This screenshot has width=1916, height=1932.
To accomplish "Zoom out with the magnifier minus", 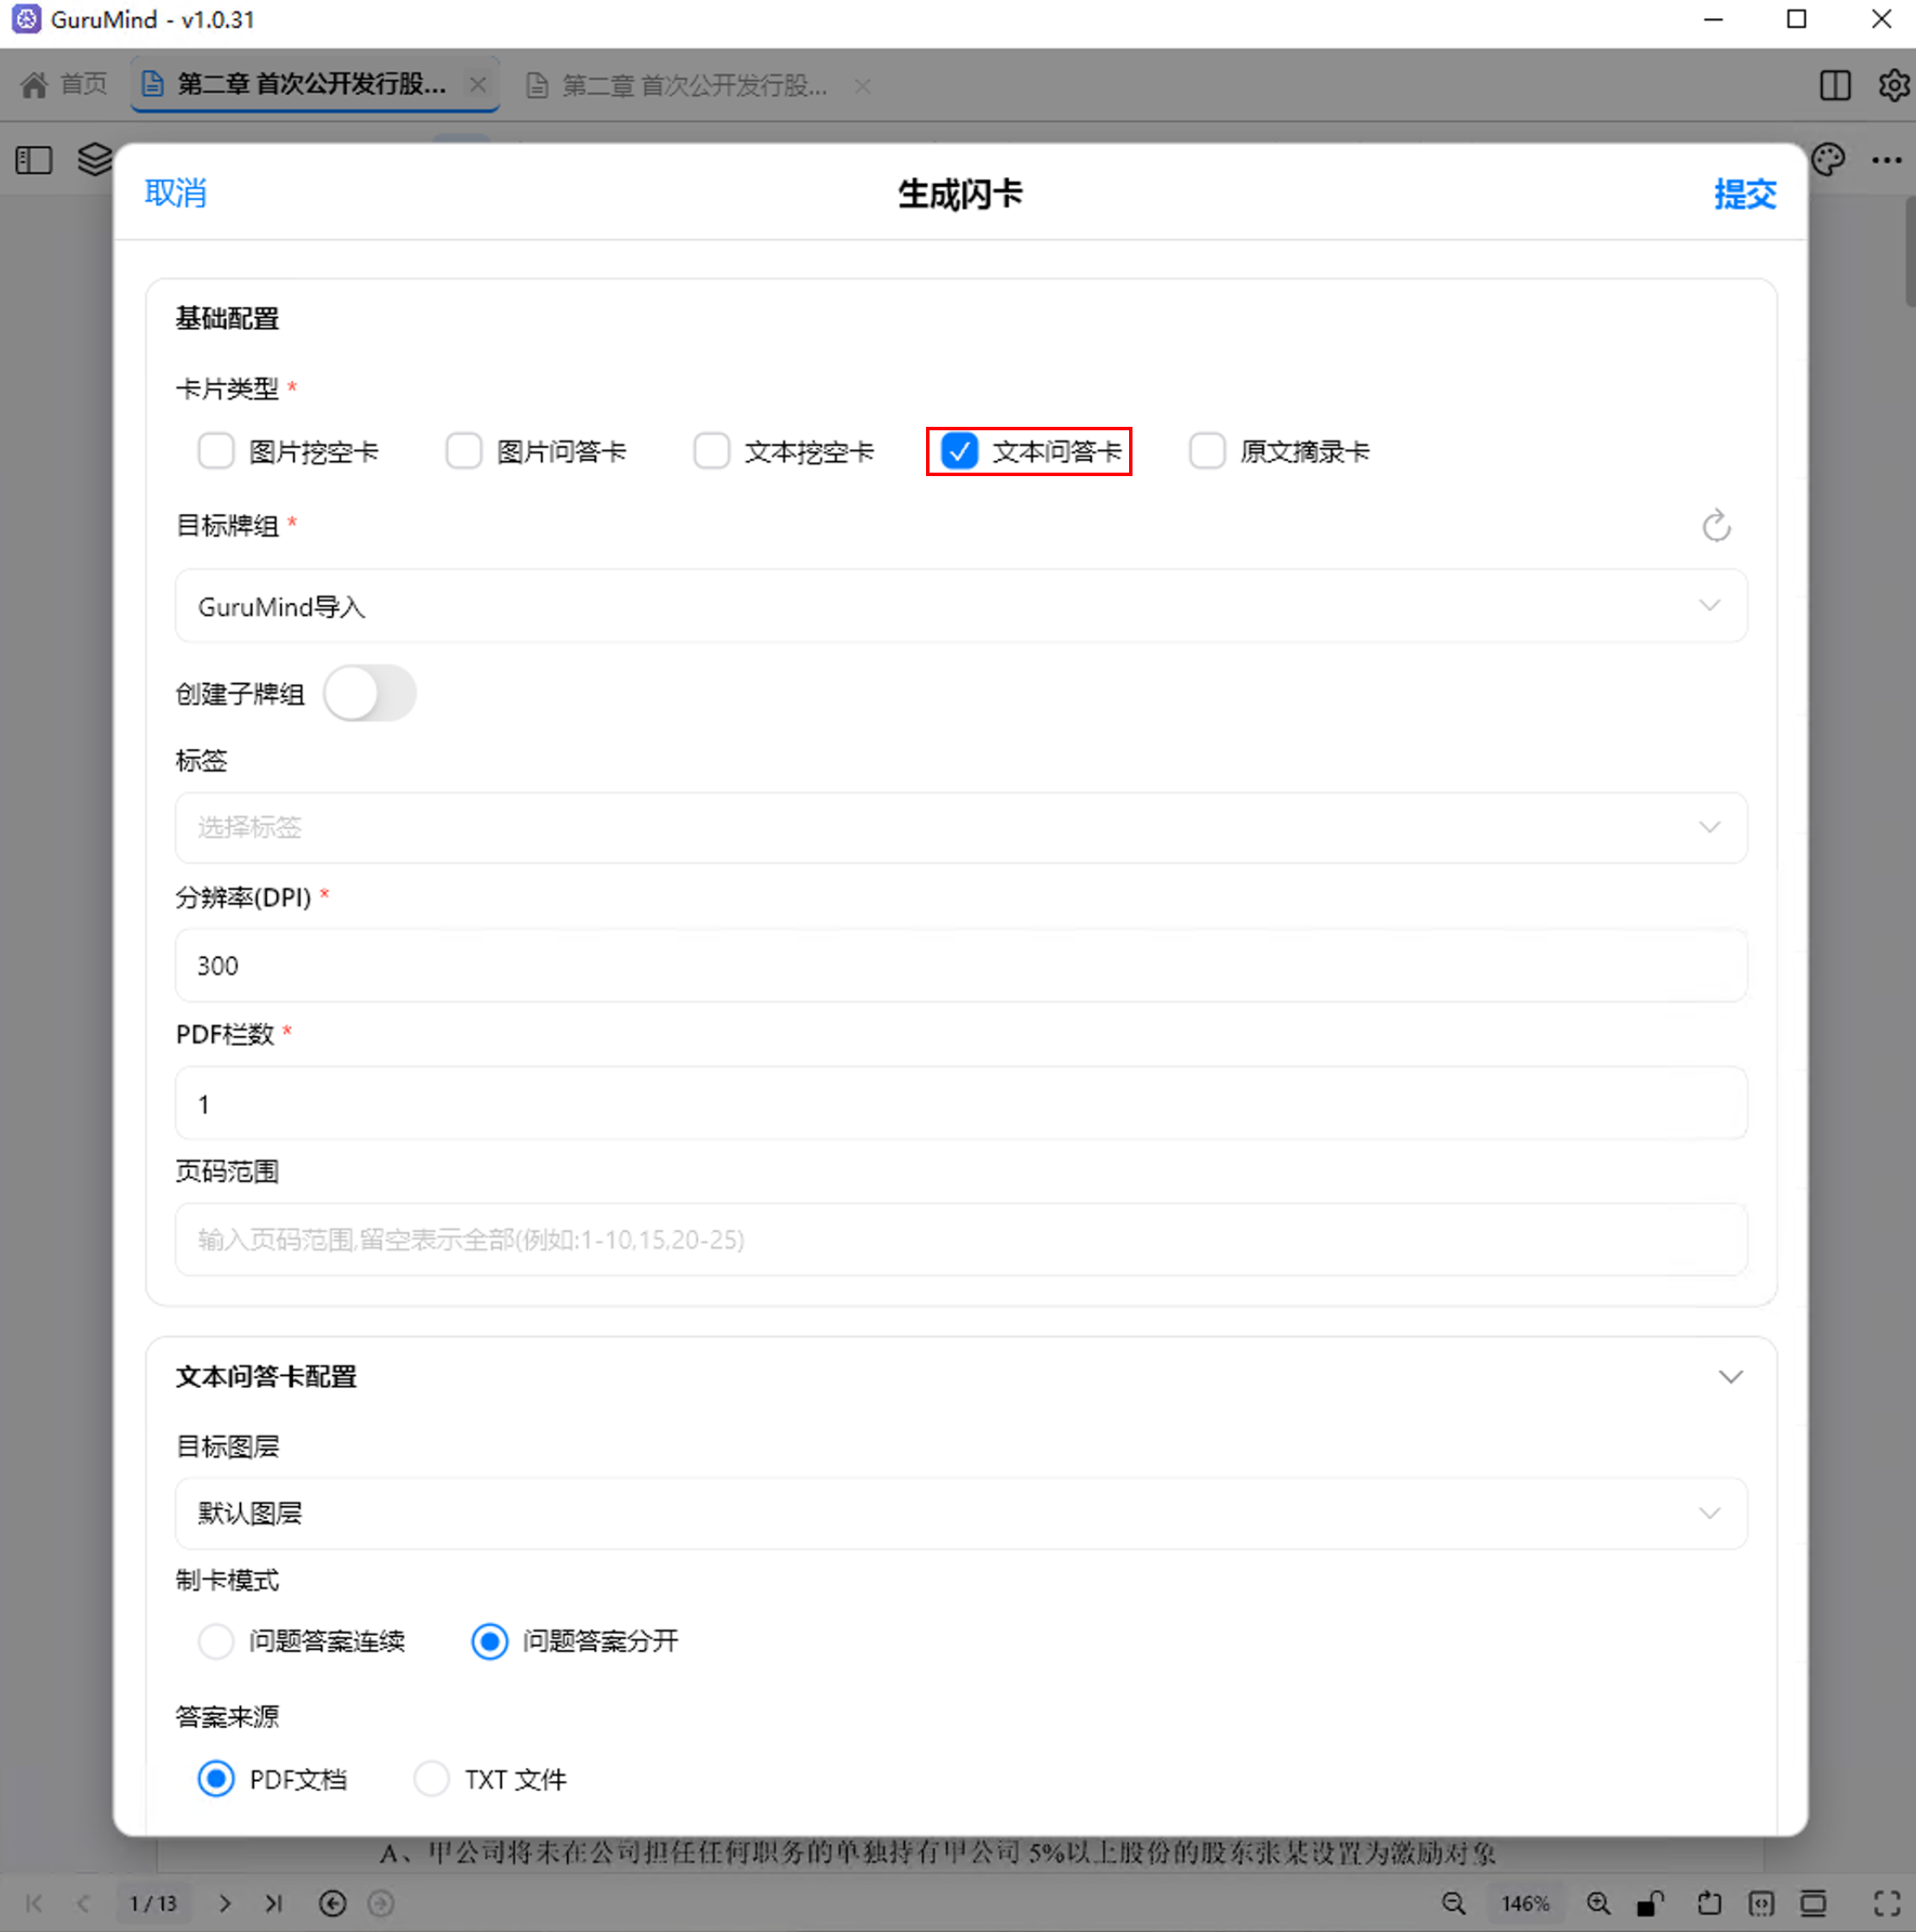I will pos(1454,1903).
